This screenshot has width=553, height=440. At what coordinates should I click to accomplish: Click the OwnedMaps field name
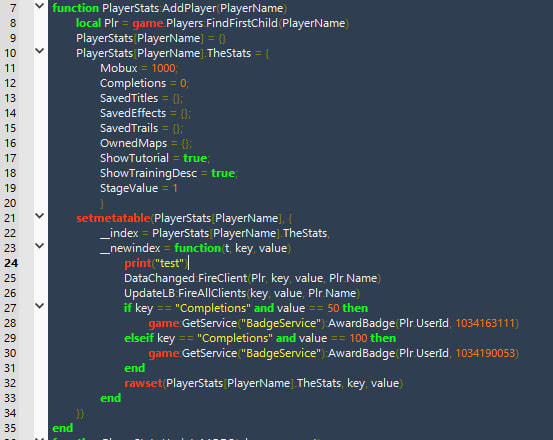coord(134,143)
